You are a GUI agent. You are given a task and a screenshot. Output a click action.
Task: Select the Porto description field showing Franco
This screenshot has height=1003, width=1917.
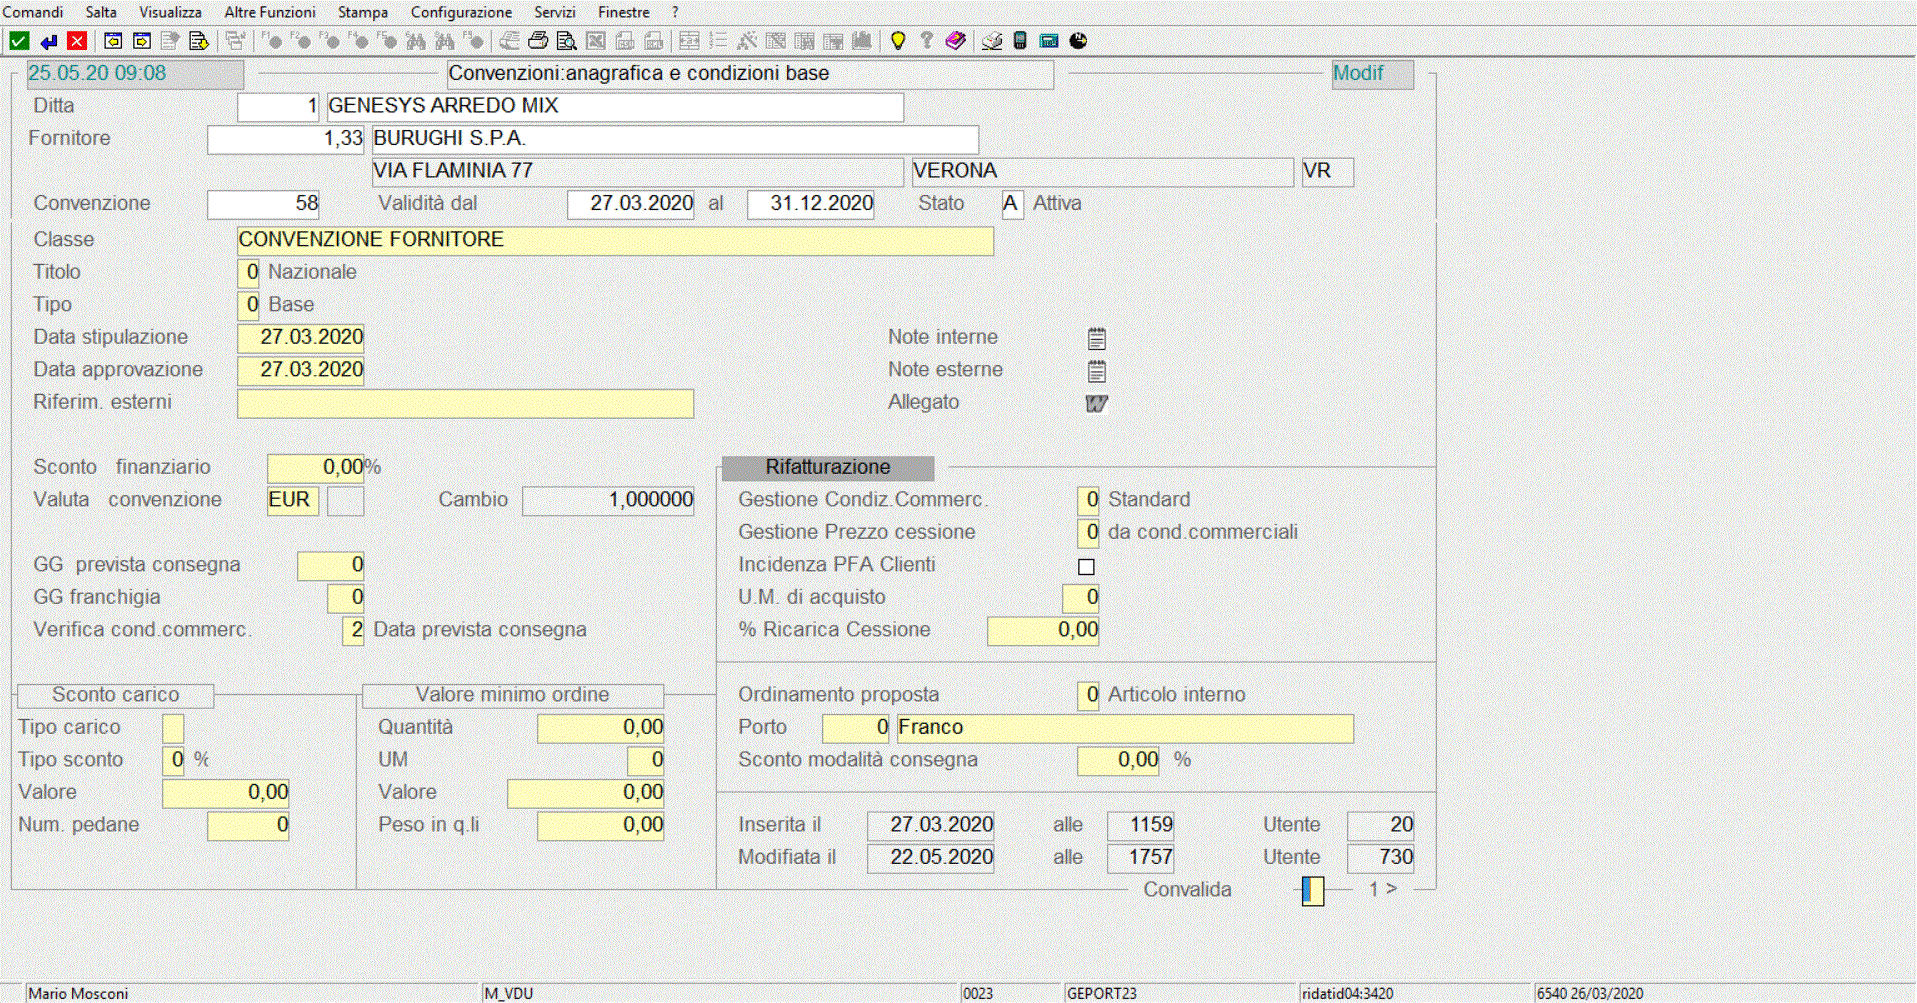pos(1124,728)
